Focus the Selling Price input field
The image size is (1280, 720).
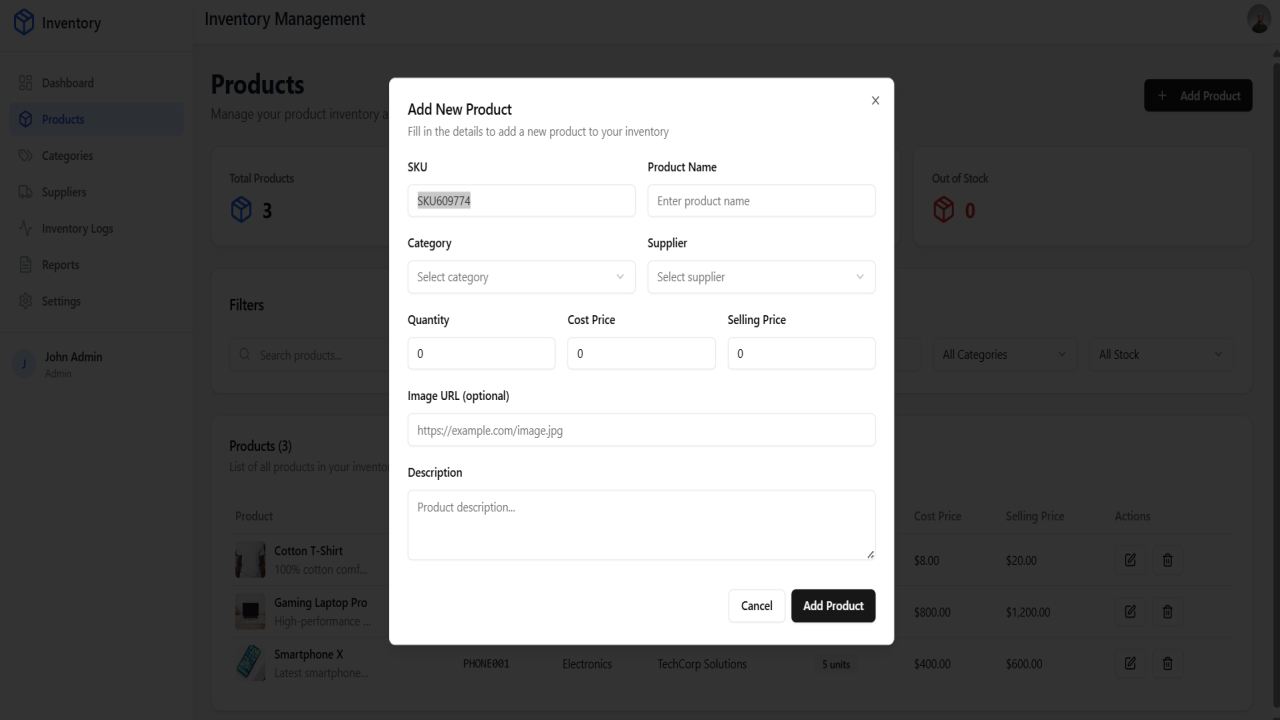tap(801, 354)
